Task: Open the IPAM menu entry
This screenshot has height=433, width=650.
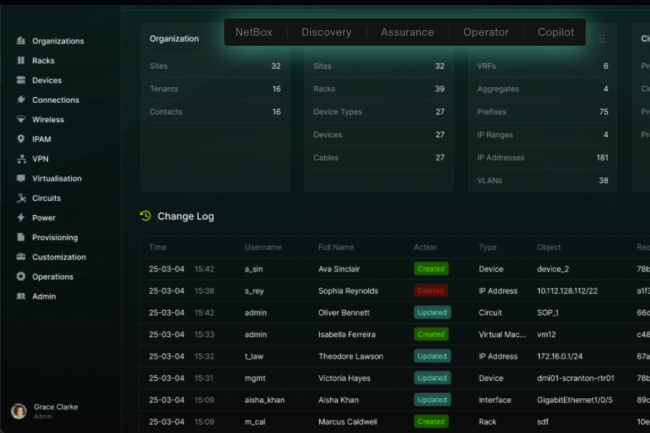Action: [x=41, y=139]
